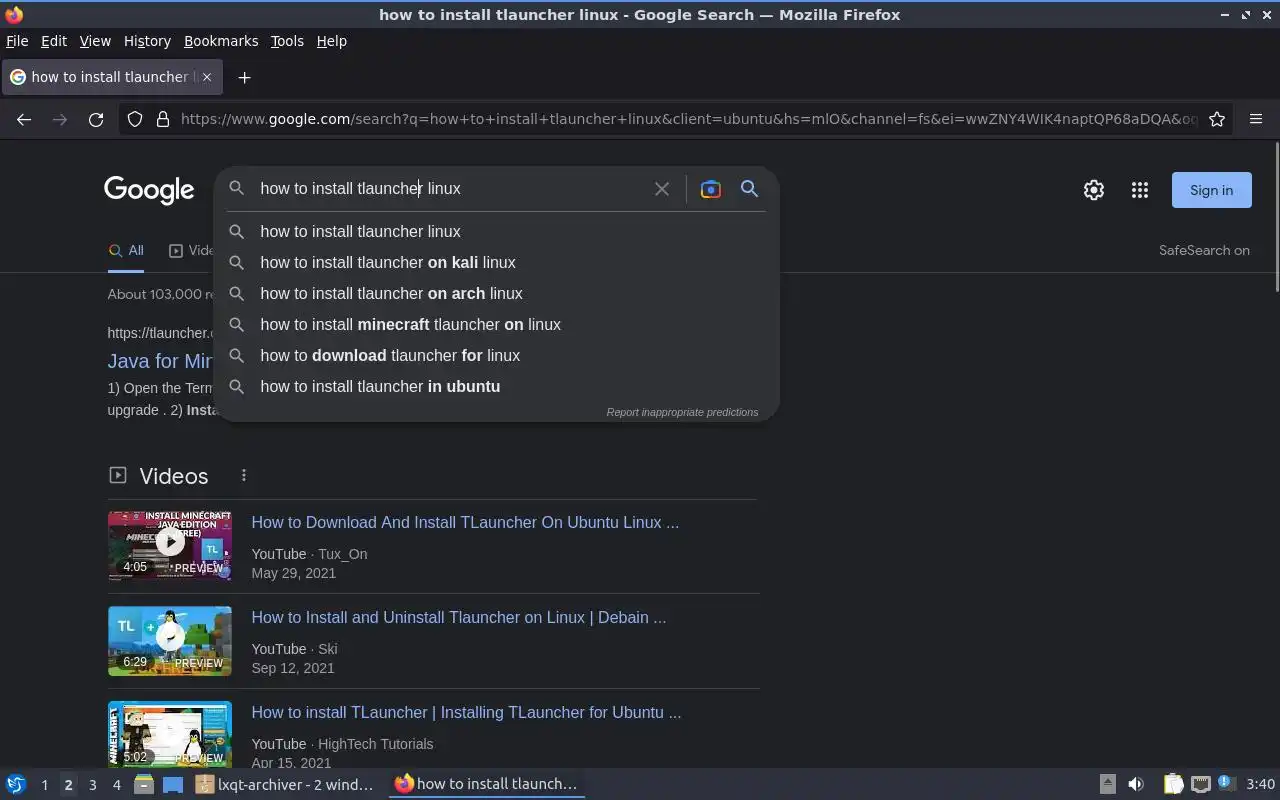
Task: Open 'Installing TLauncher for Ubuntu' video link
Action: 466,712
